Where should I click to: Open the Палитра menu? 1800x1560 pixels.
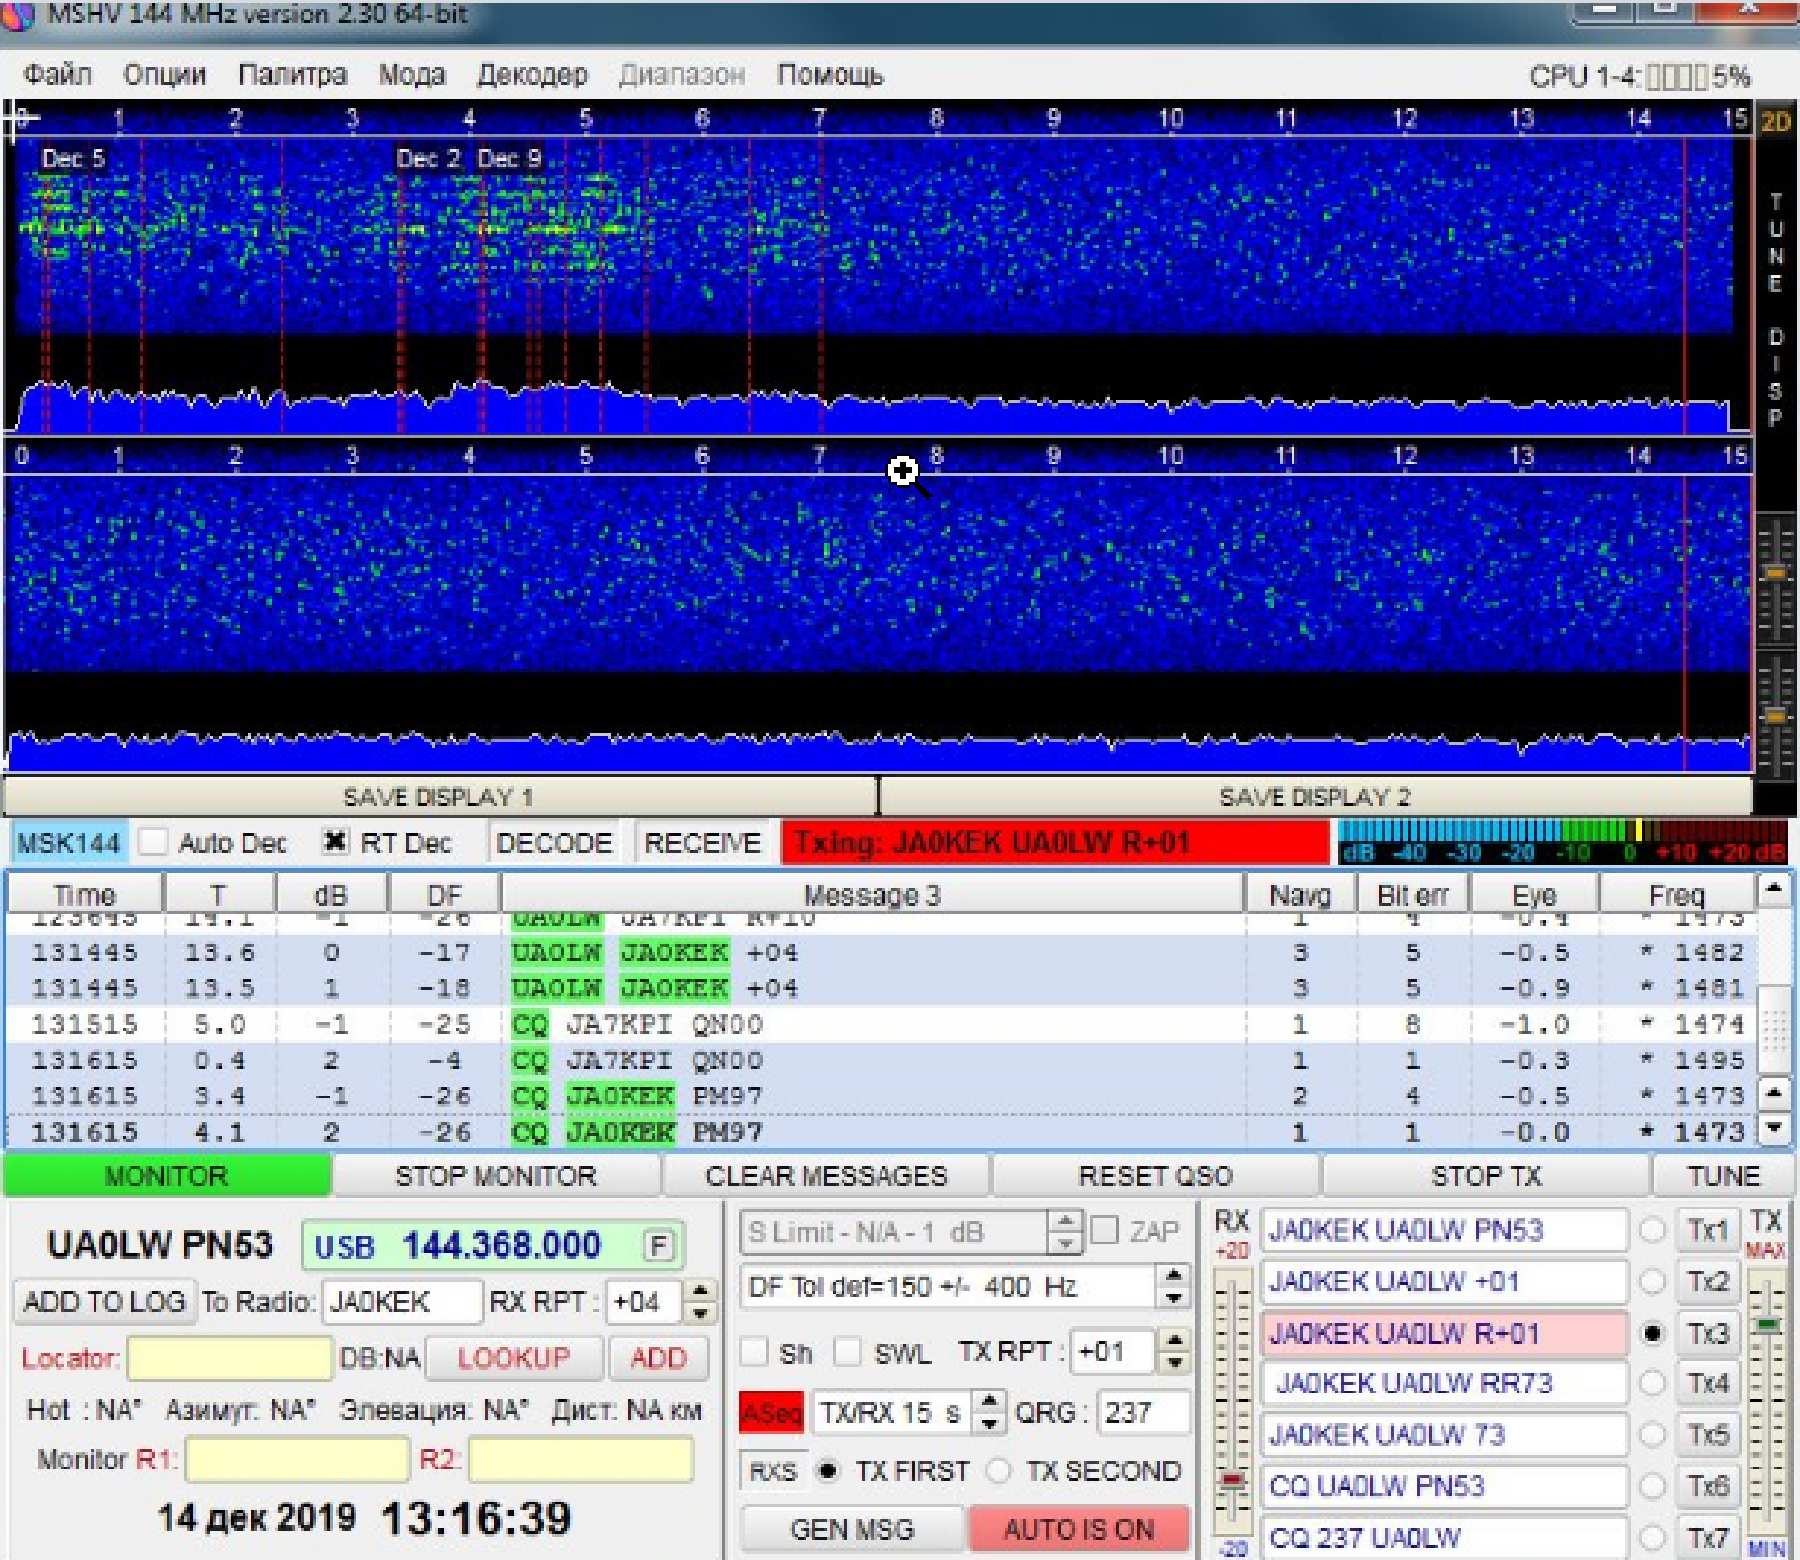292,75
